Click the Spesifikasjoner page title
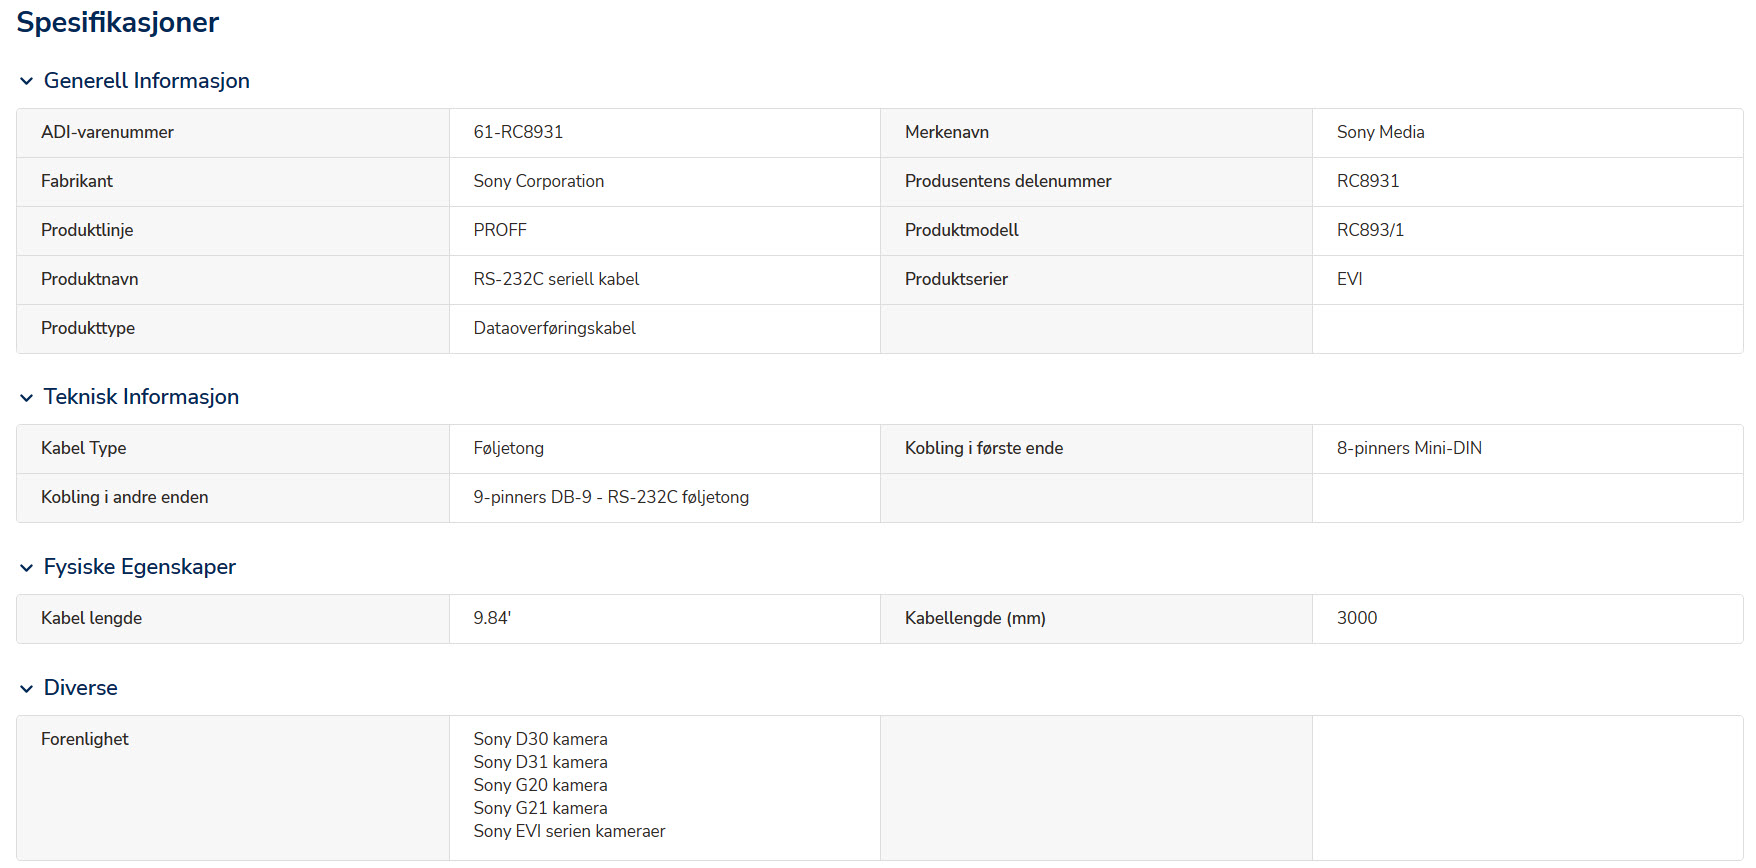The width and height of the screenshot is (1756, 868). [118, 22]
